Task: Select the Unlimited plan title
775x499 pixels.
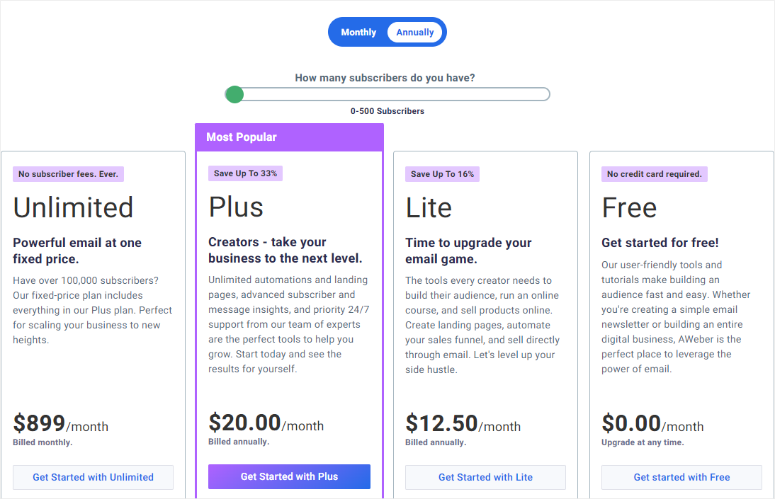Action: (73, 207)
